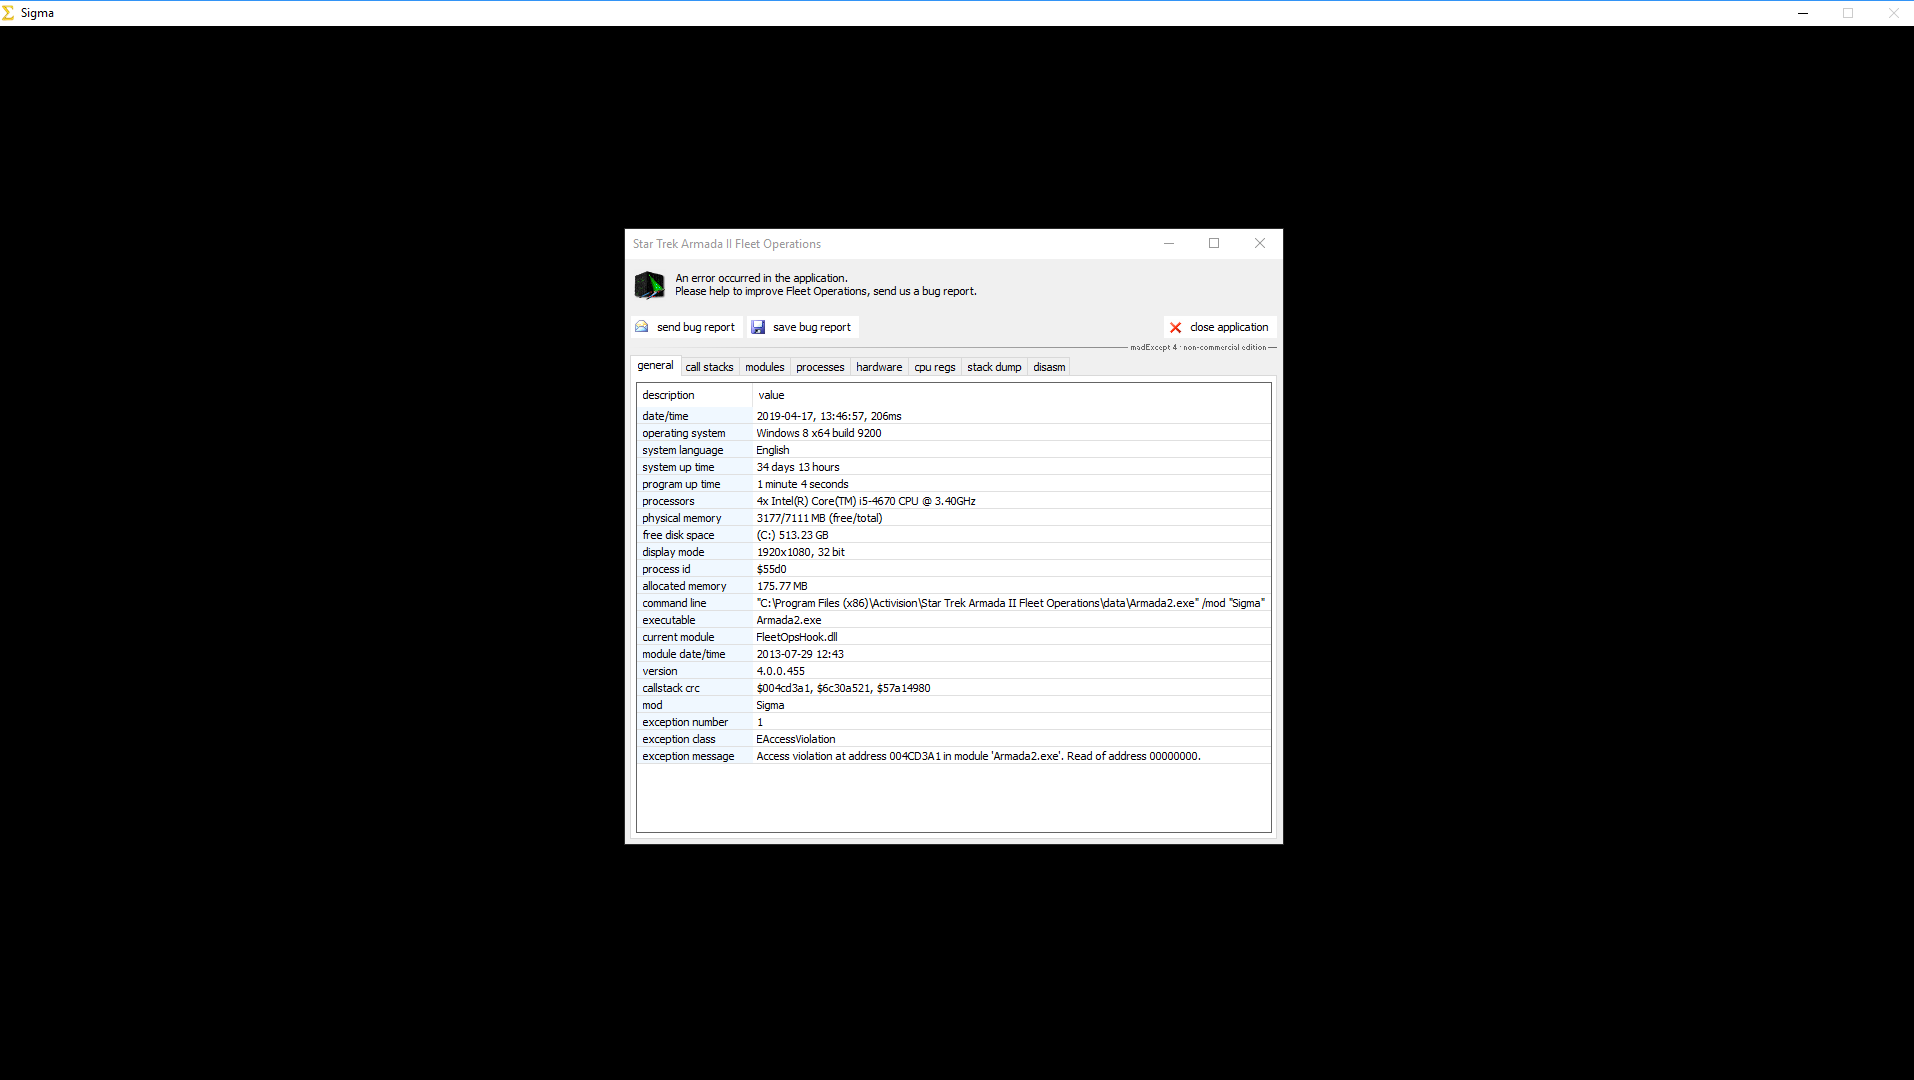Select '(C:) 513.23 GB' free disk value
This screenshot has width=1914, height=1080.
792,535
